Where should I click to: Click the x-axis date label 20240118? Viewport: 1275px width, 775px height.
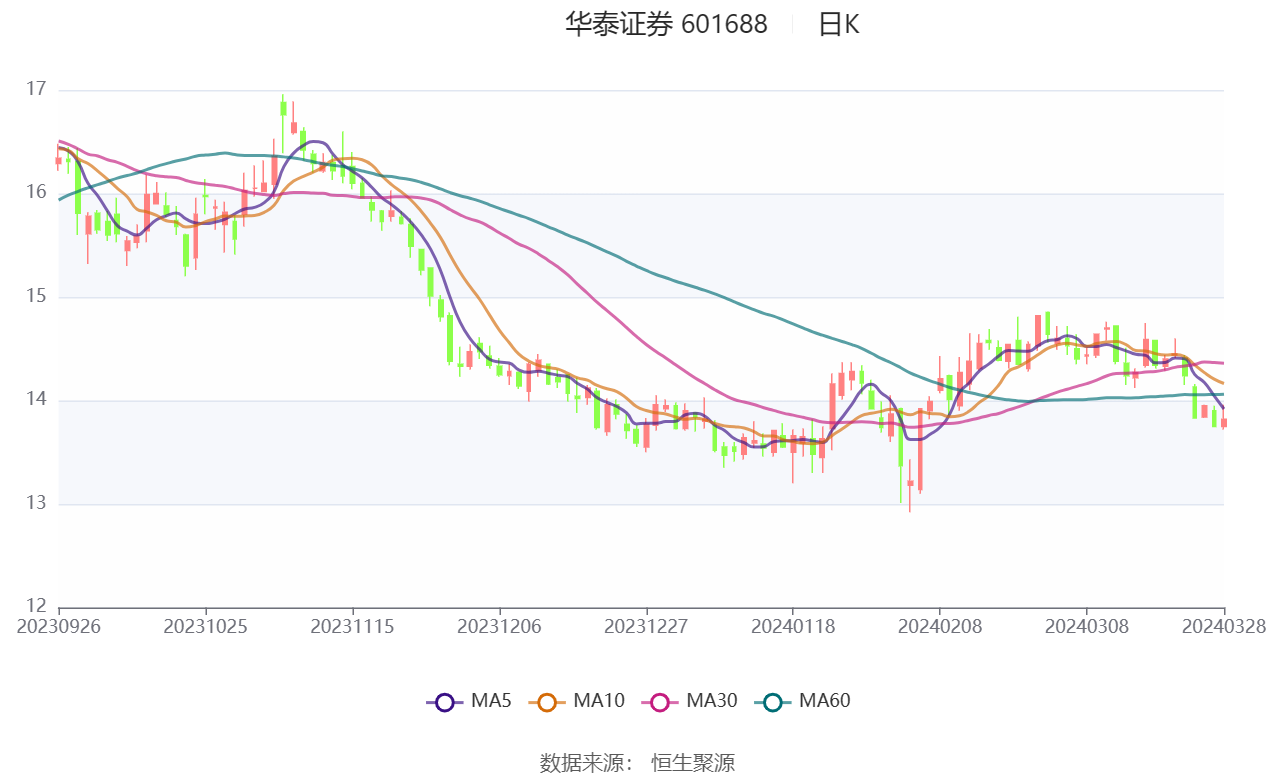click(x=792, y=626)
